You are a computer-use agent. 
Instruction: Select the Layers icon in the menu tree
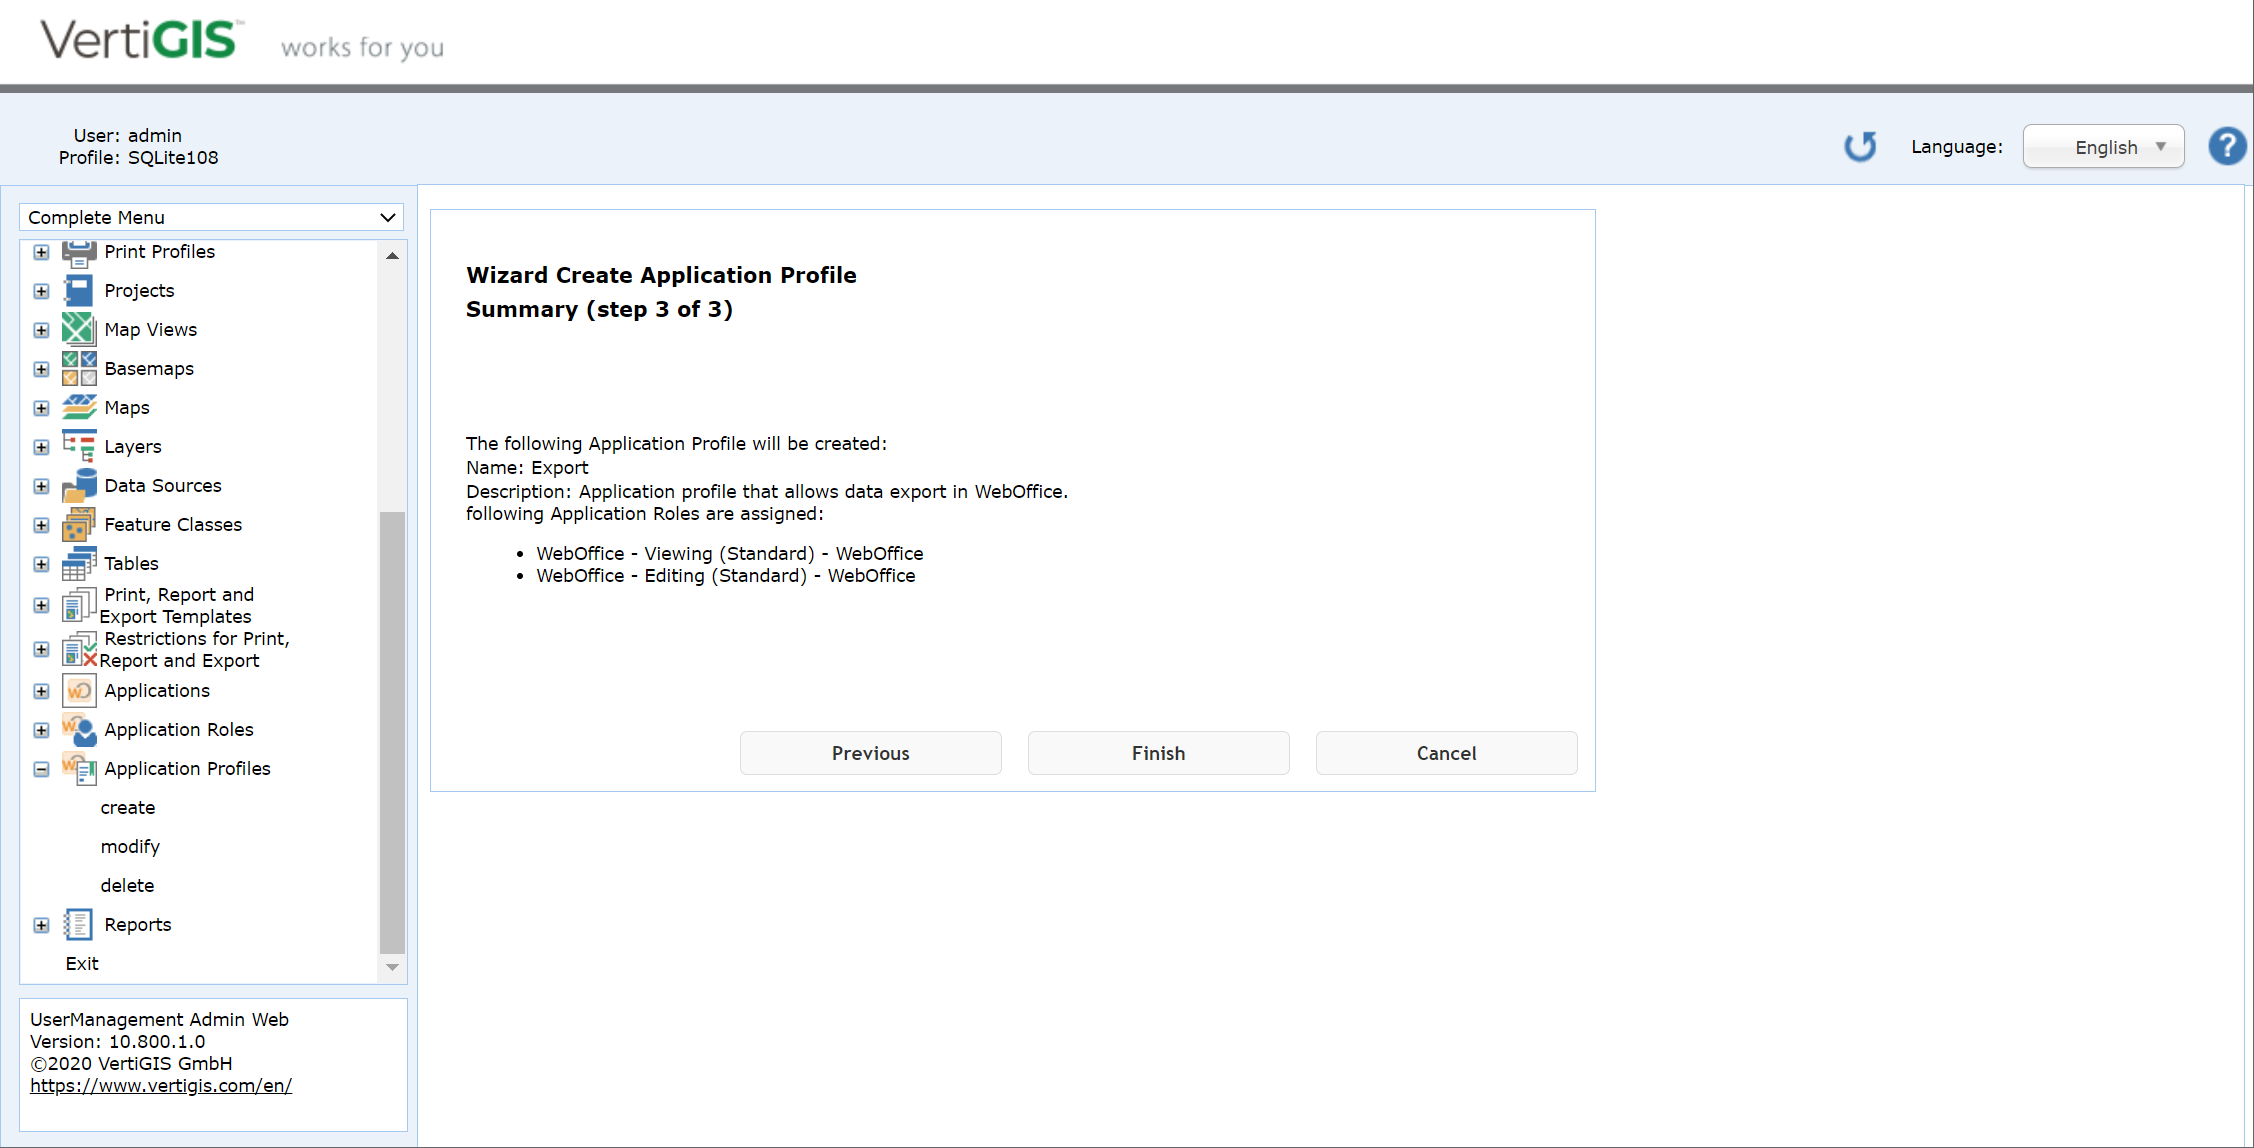pos(79,446)
